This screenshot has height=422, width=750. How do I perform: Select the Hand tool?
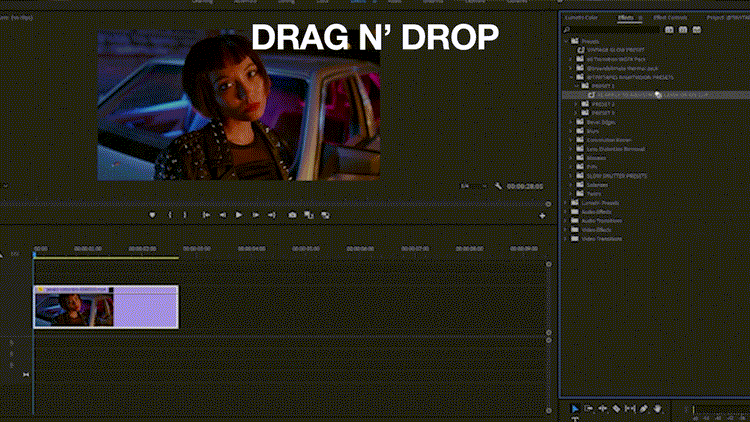[x=658, y=408]
